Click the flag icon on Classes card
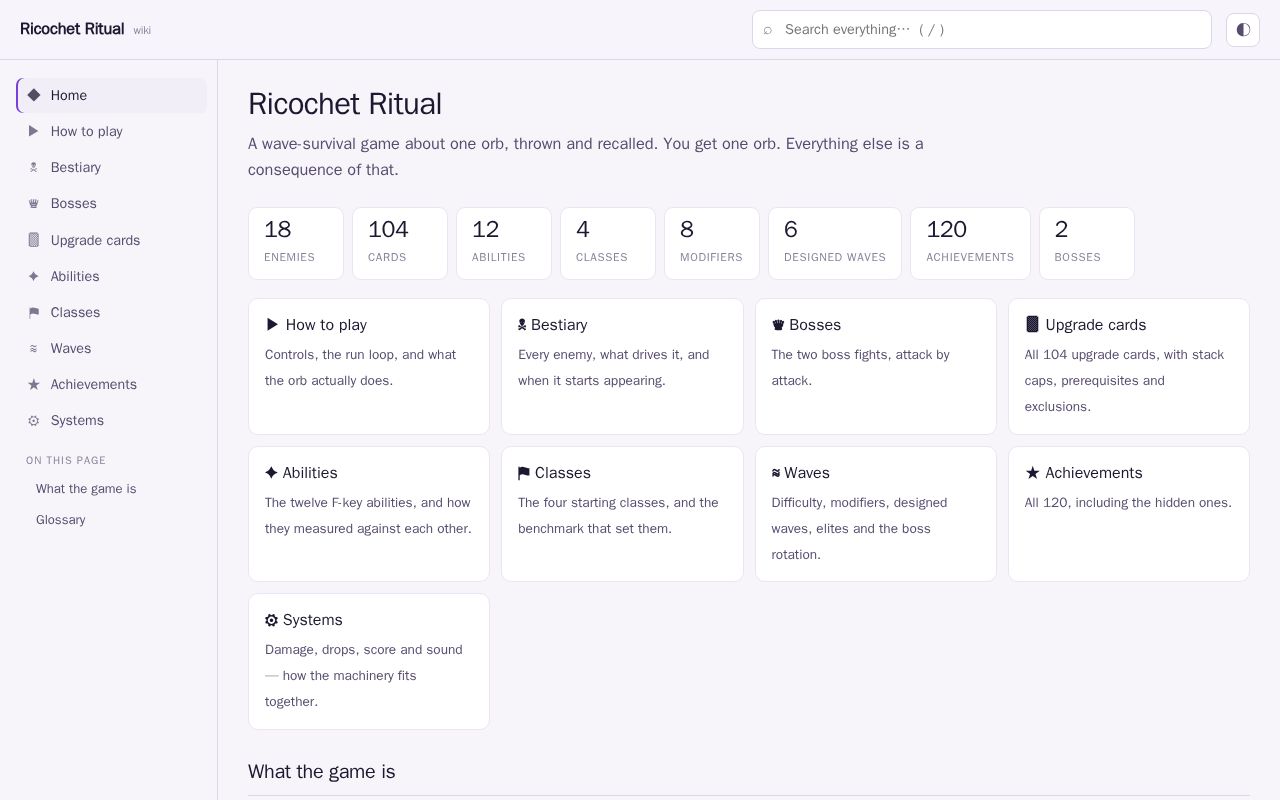The width and height of the screenshot is (1280, 800). tap(524, 473)
